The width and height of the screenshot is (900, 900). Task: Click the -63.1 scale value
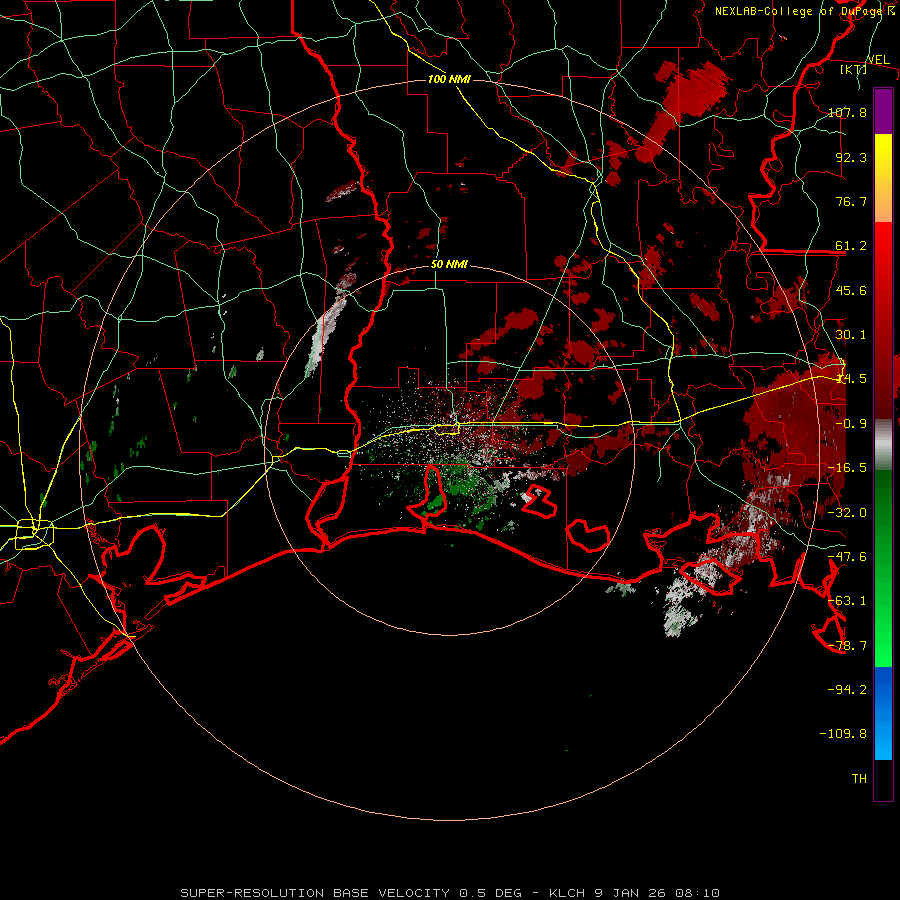[x=847, y=601]
